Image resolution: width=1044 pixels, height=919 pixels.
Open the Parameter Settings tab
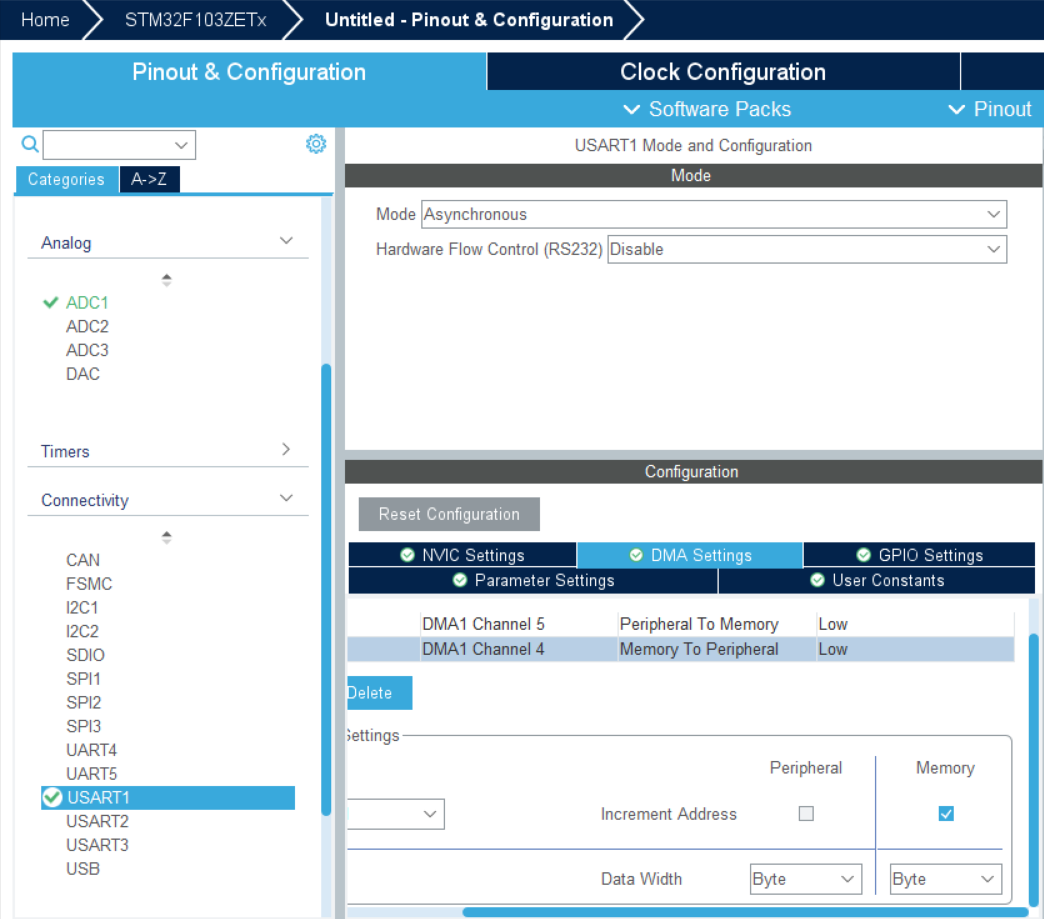coord(533,580)
